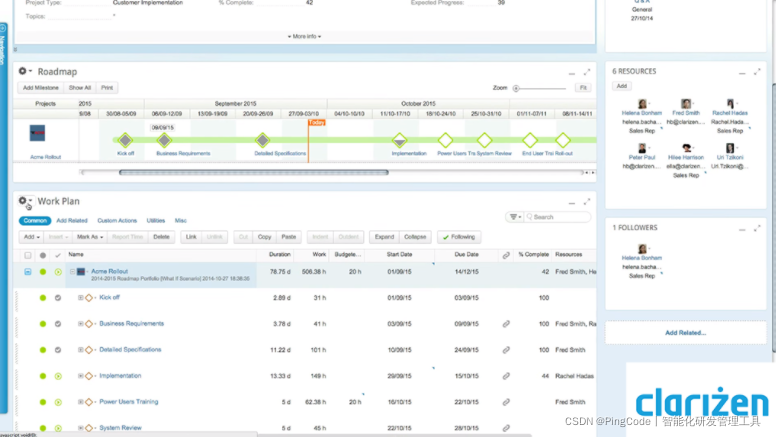Viewport: 776px width, 437px height.
Task: Expand the Work Plan panel to full screen
Action: tap(587, 202)
